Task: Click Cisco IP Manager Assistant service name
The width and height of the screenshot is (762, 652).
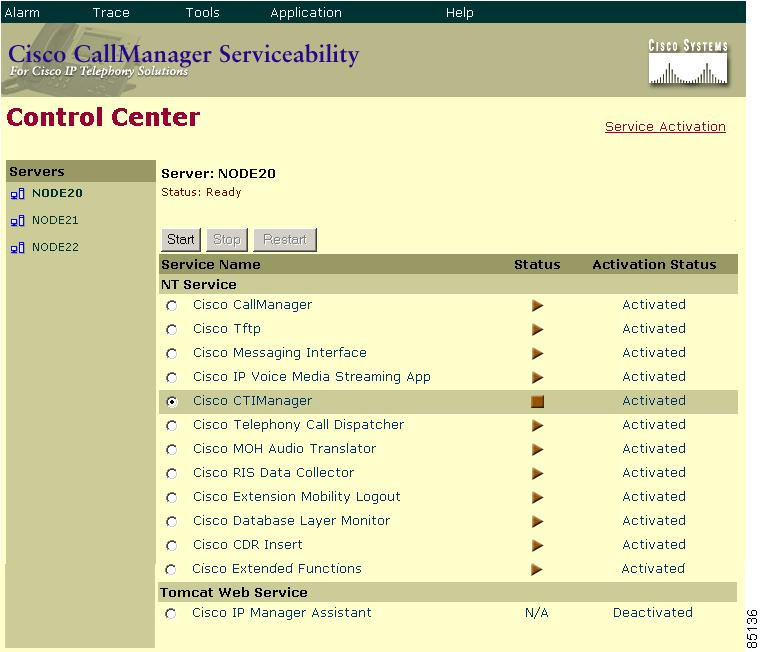Action: point(281,613)
